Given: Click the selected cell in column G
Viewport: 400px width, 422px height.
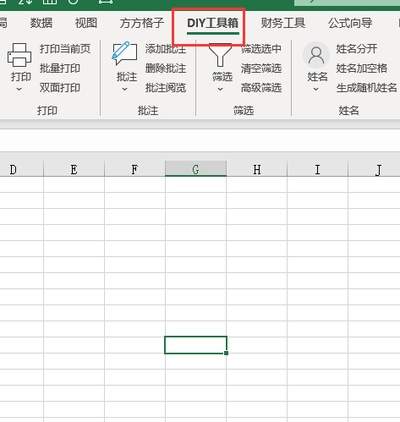Looking at the screenshot, I should (196, 345).
